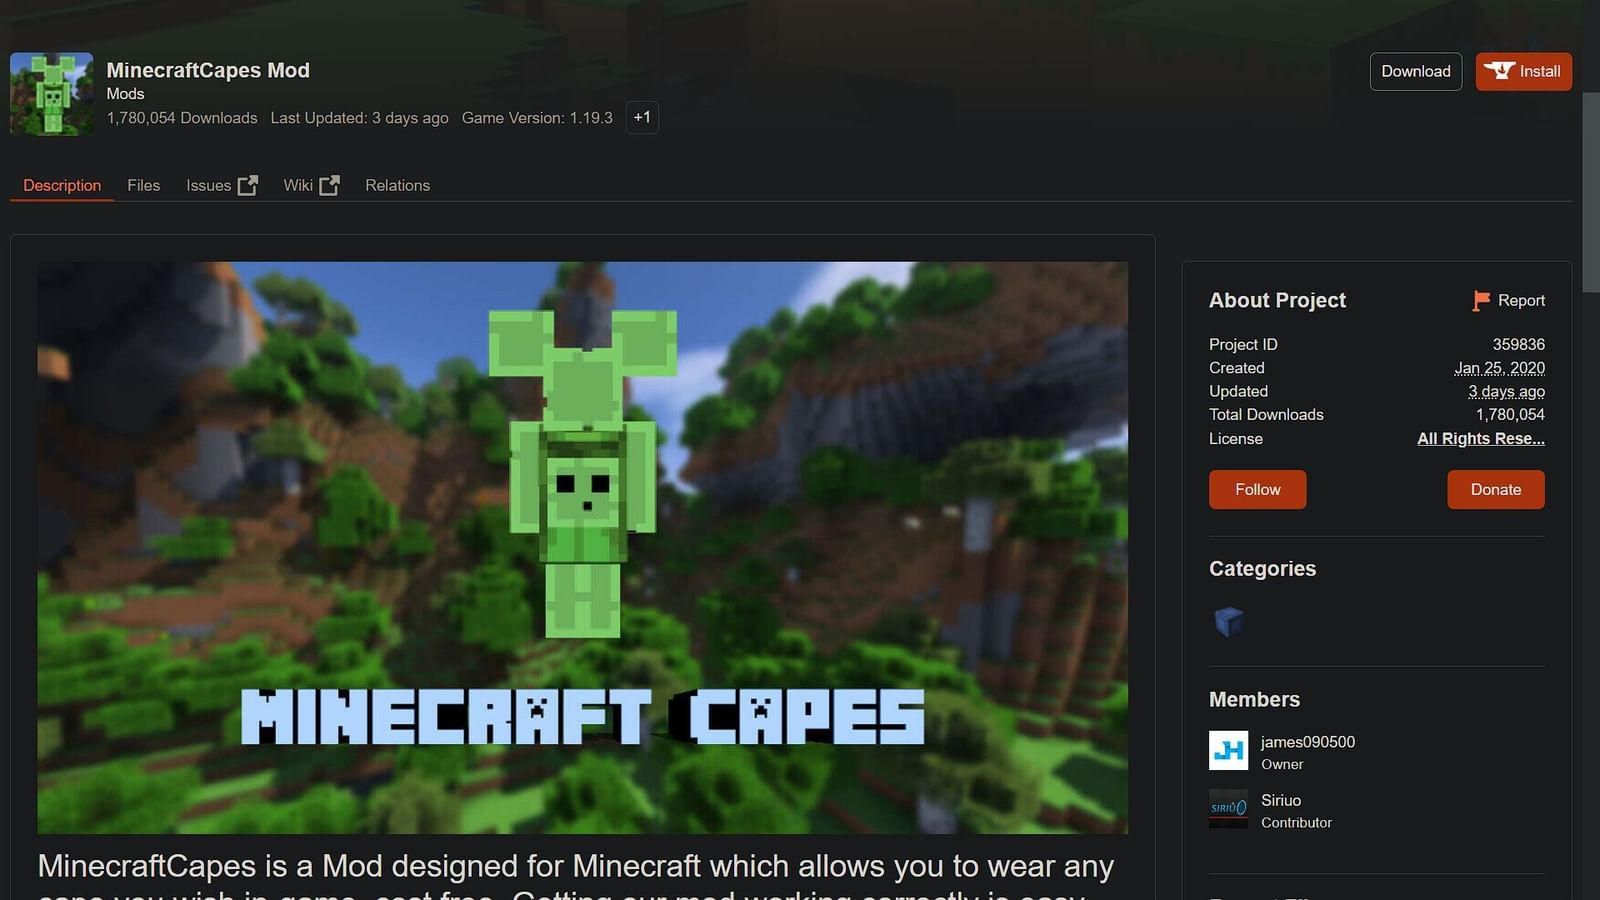Click james090500's avatar icon
The image size is (1600, 900).
click(1228, 751)
